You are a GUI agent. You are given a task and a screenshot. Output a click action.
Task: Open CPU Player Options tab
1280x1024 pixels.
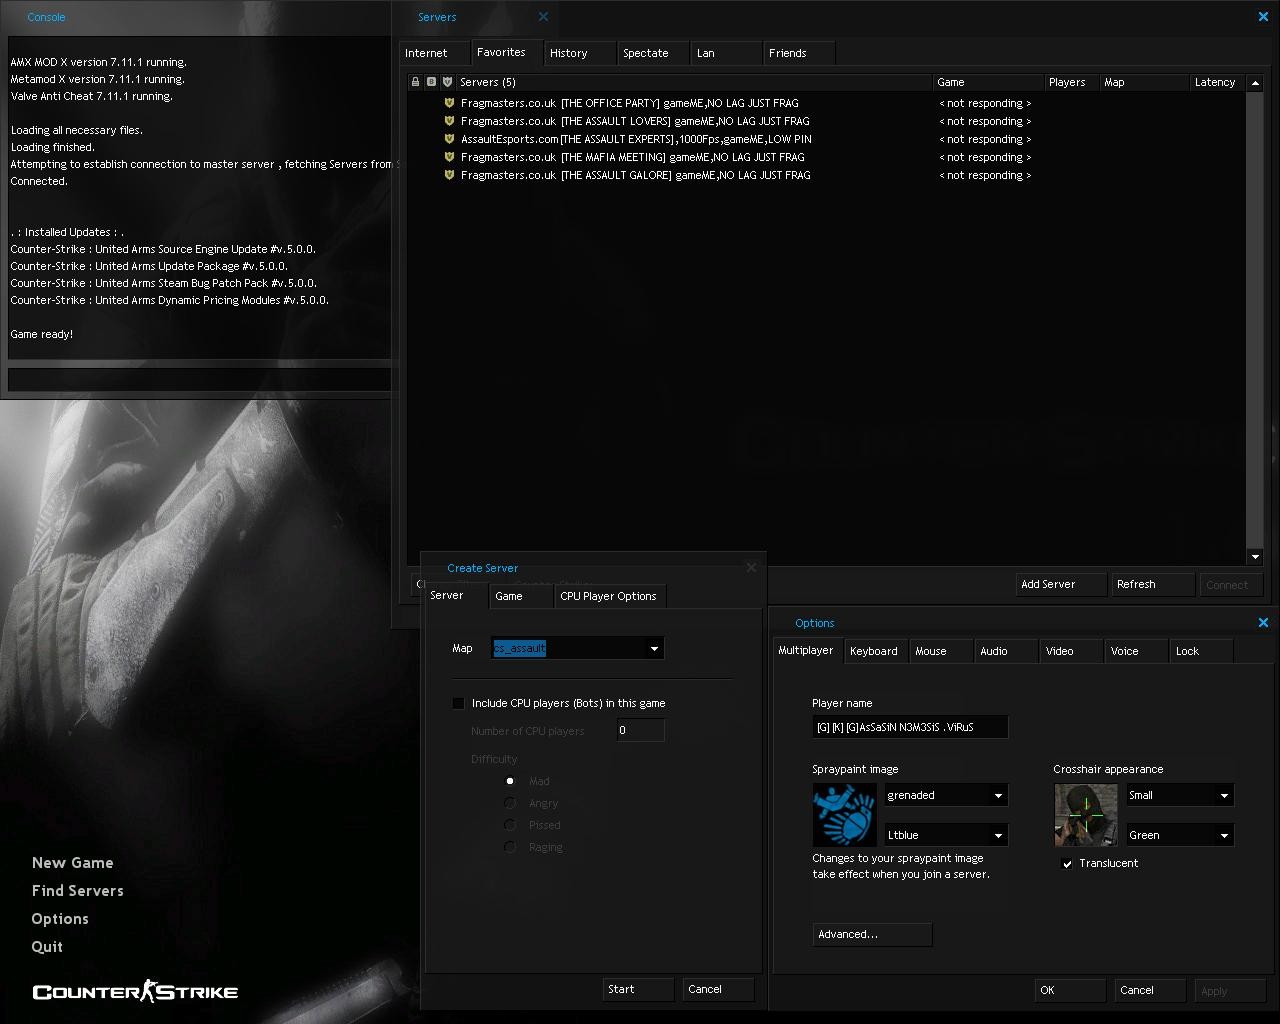point(610,596)
